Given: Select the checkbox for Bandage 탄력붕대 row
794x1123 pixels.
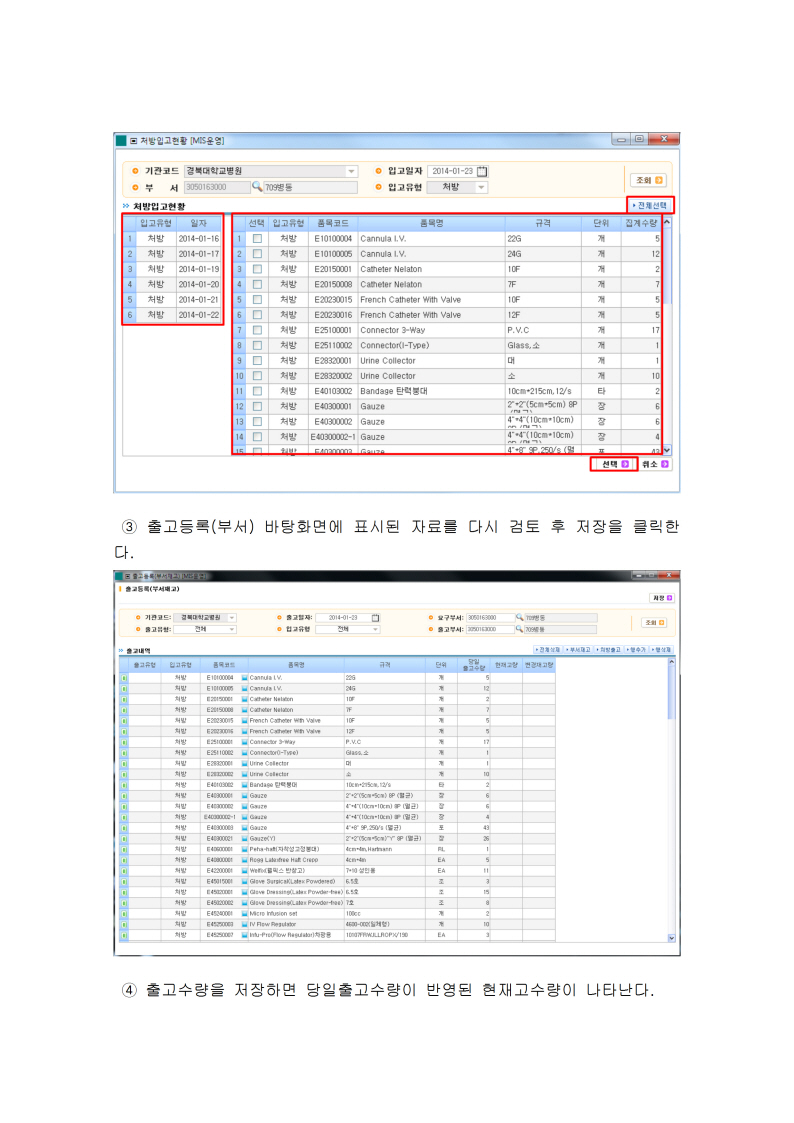Looking at the screenshot, I should [x=257, y=391].
